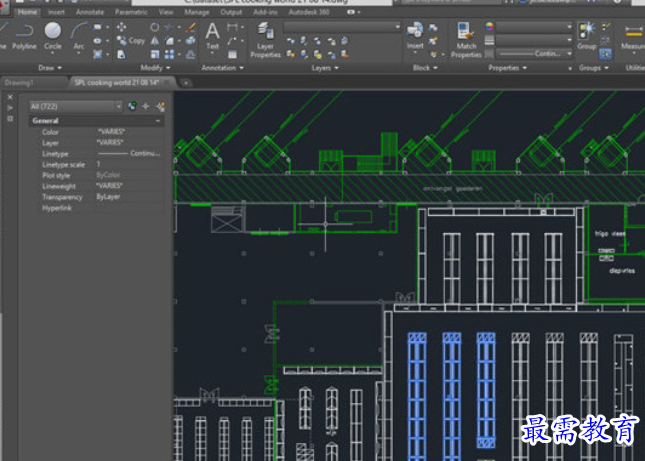Viewport: 645px width, 461px height.
Task: Select the Circle draw tool
Action: 53,36
